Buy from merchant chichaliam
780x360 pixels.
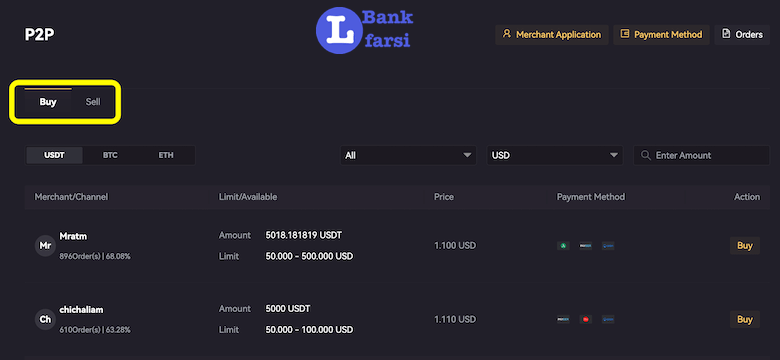(x=745, y=319)
